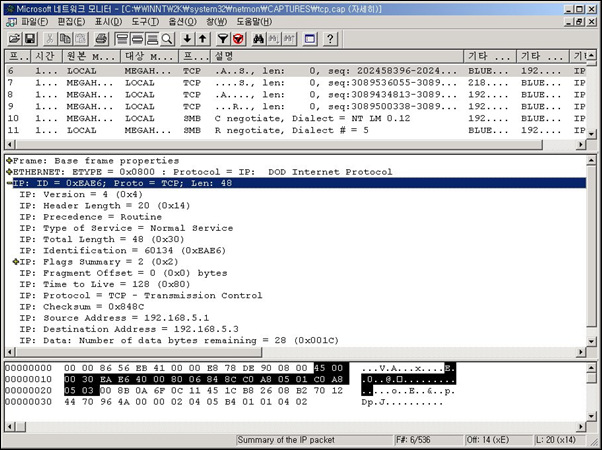Open the 도움말(H) menu
This screenshot has height=450, width=602.
click(254, 22)
